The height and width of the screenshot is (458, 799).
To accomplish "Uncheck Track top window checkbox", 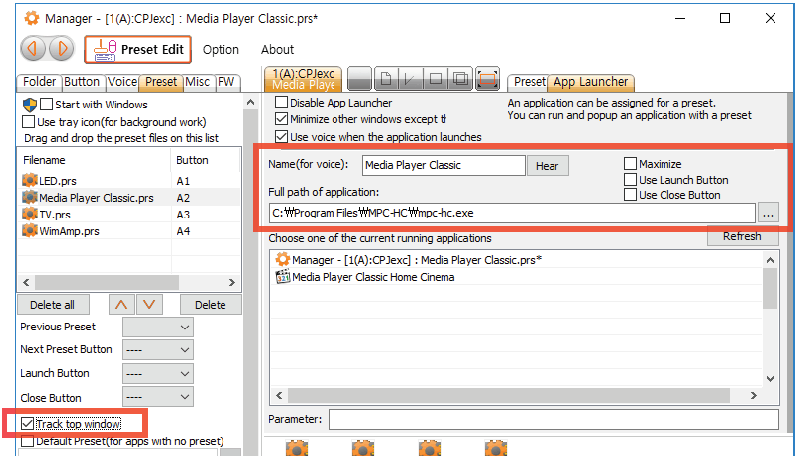I will [x=28, y=424].
